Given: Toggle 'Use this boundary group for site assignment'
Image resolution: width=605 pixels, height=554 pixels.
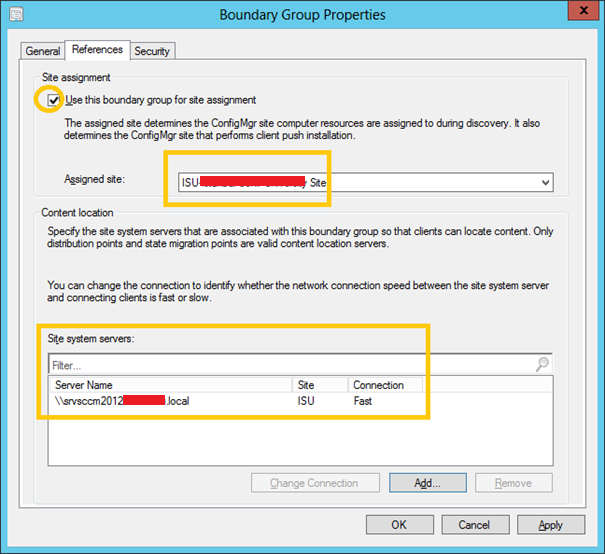Looking at the screenshot, I should tap(54, 100).
